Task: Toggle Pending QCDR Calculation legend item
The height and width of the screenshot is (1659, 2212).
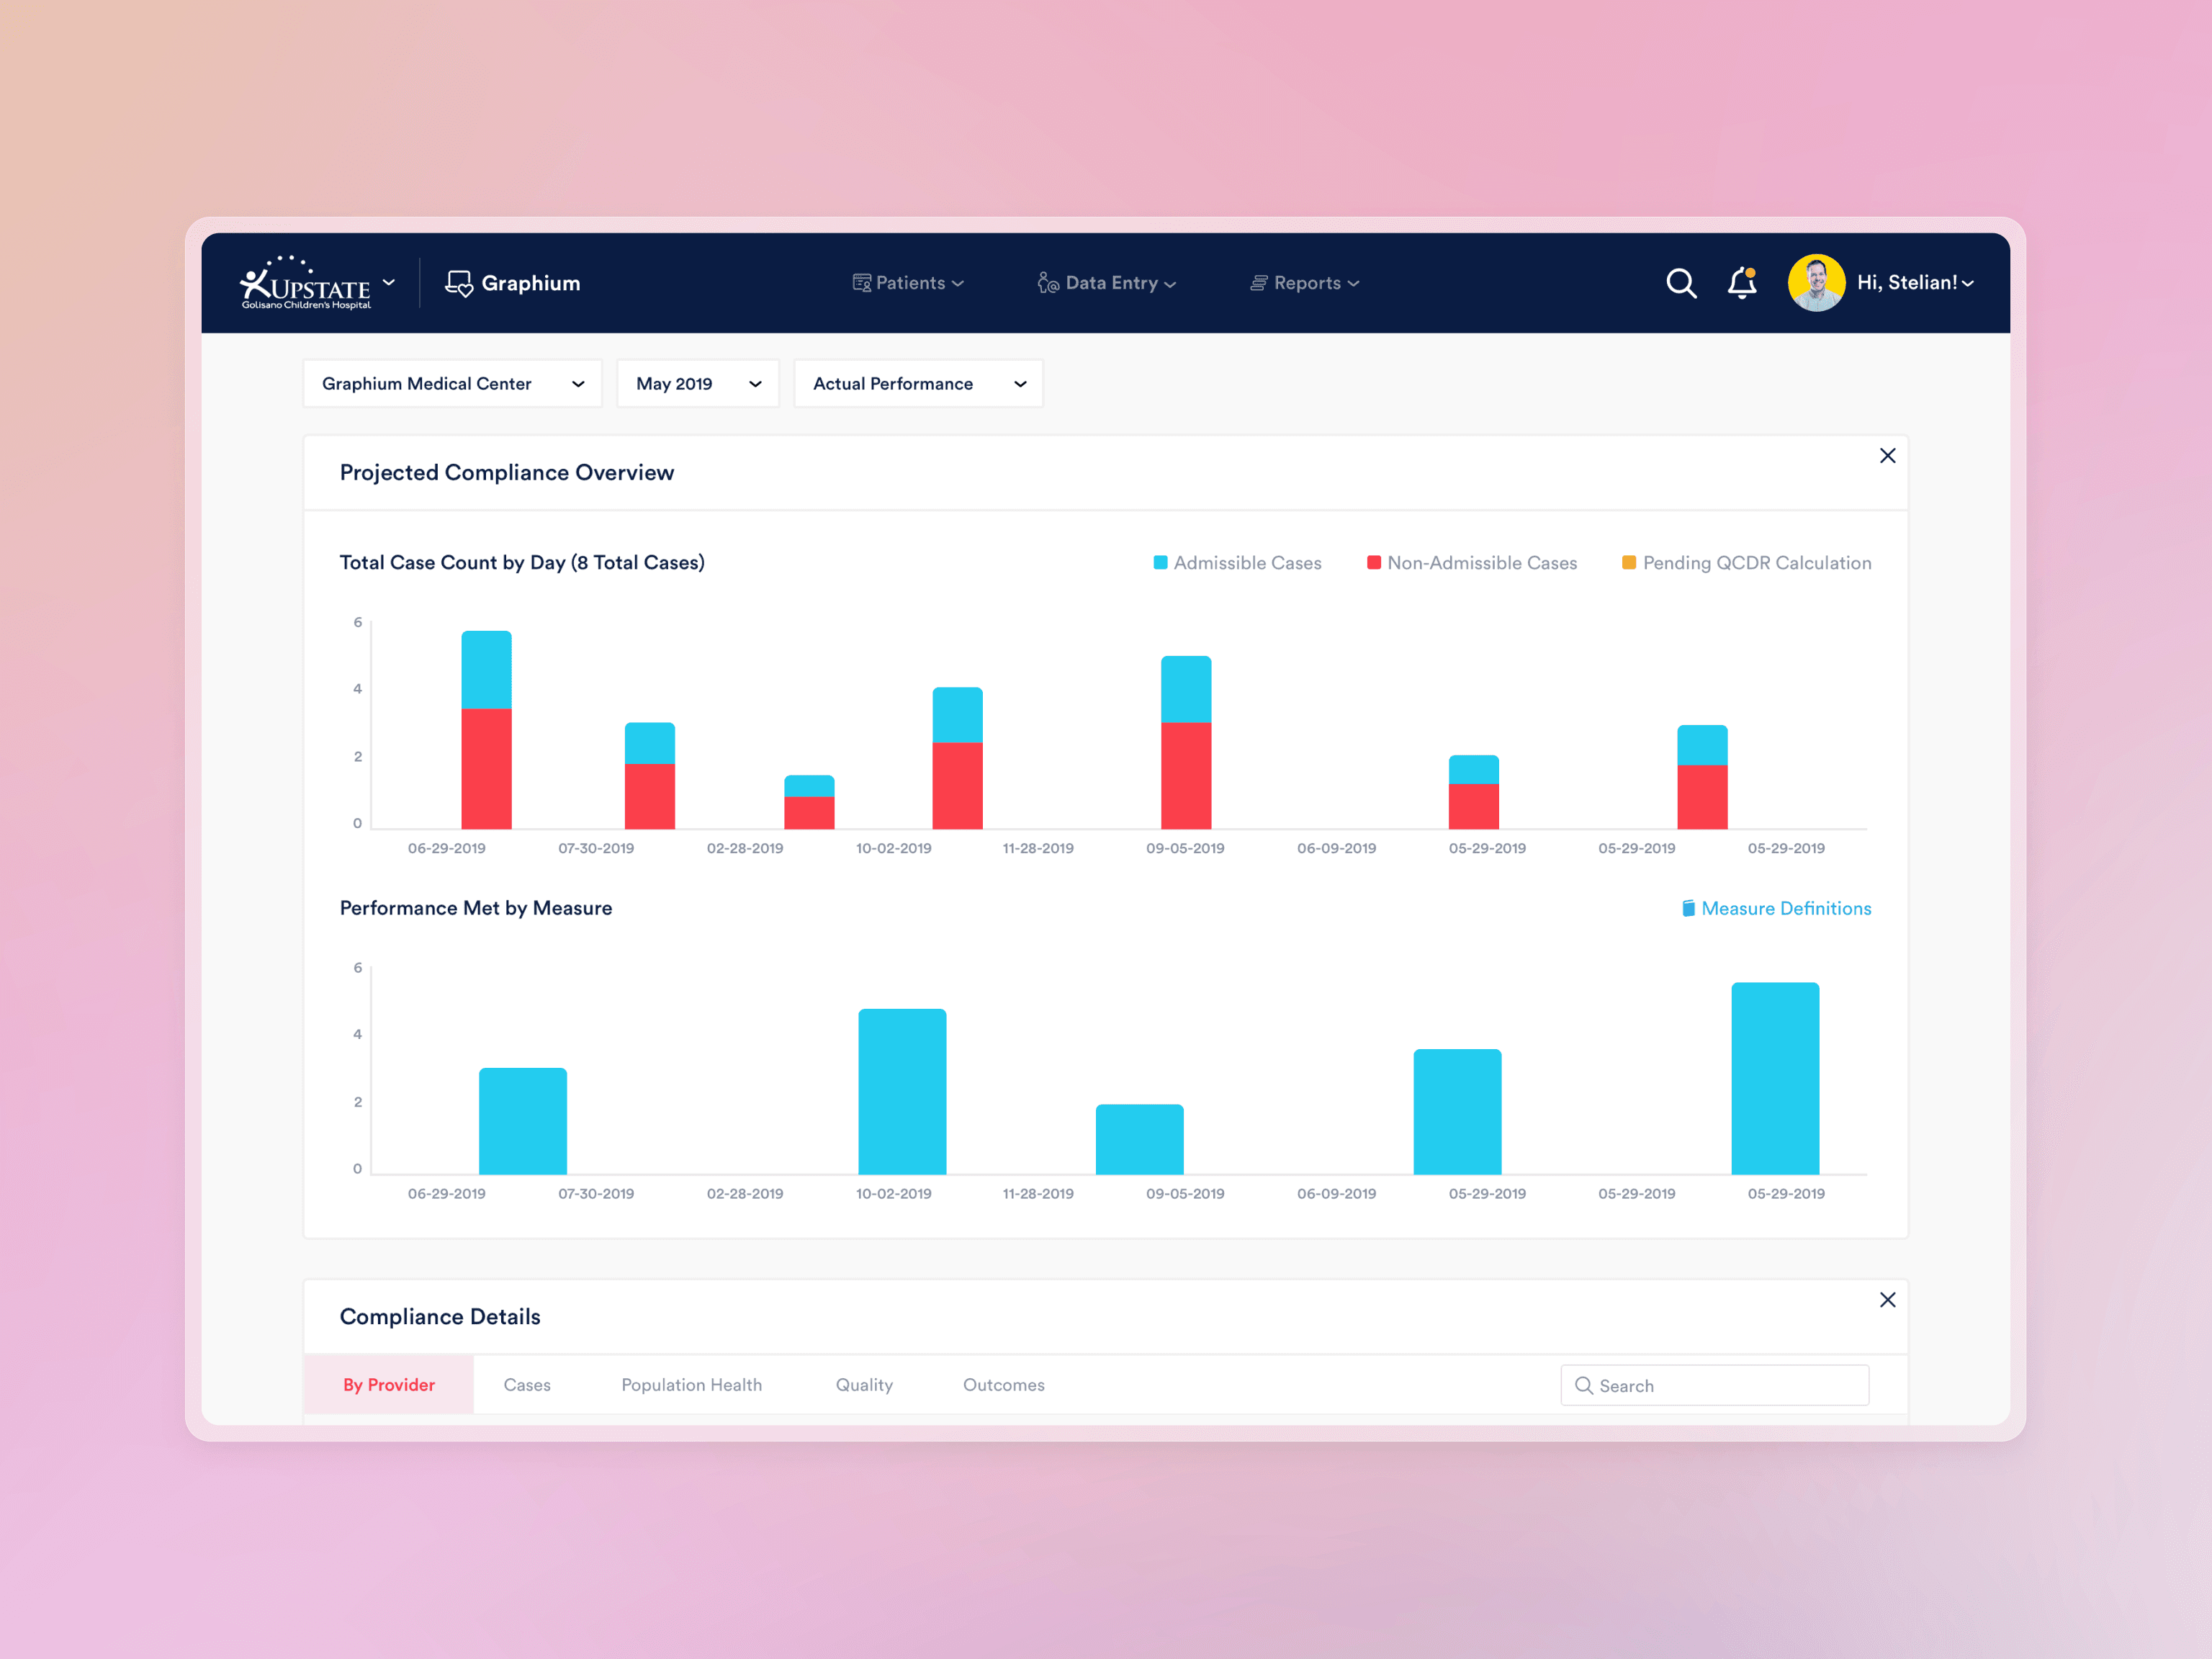Action: tap(1746, 563)
